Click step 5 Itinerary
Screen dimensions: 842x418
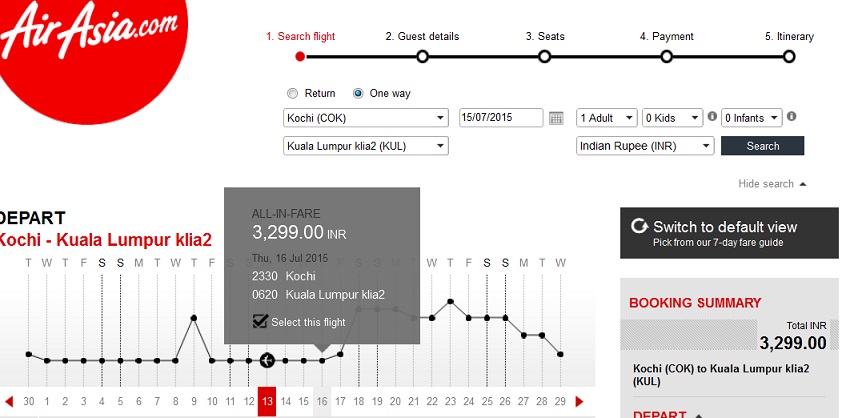(789, 37)
